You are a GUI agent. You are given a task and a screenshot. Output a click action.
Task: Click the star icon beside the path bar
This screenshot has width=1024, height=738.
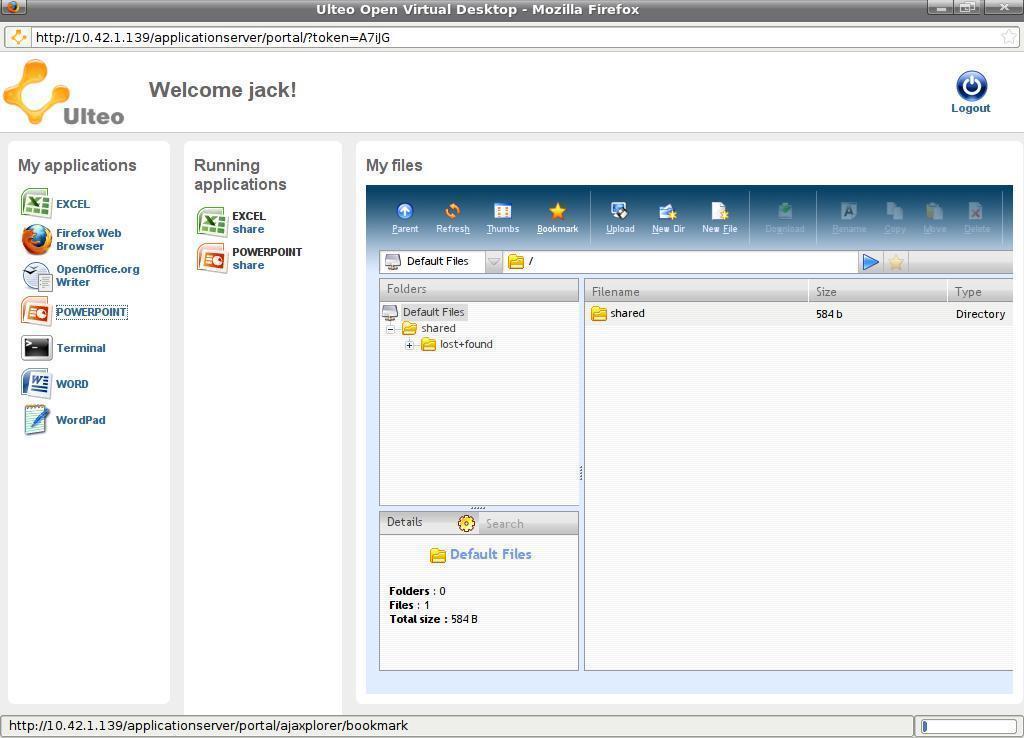click(x=895, y=262)
